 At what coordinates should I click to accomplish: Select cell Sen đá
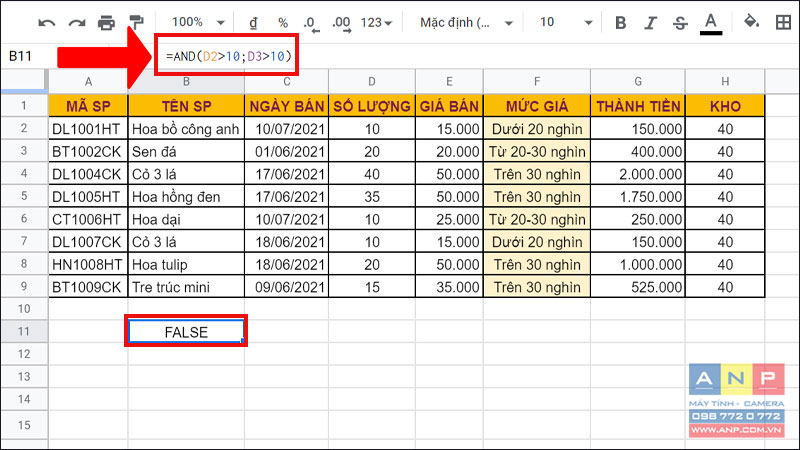tap(186, 152)
